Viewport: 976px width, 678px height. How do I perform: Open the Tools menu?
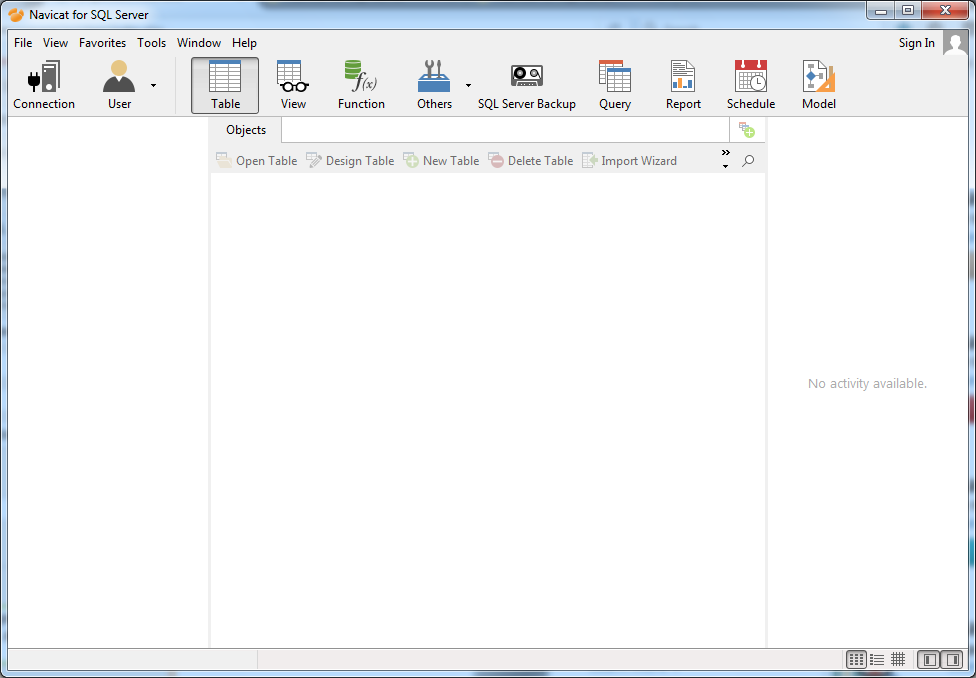coord(152,43)
